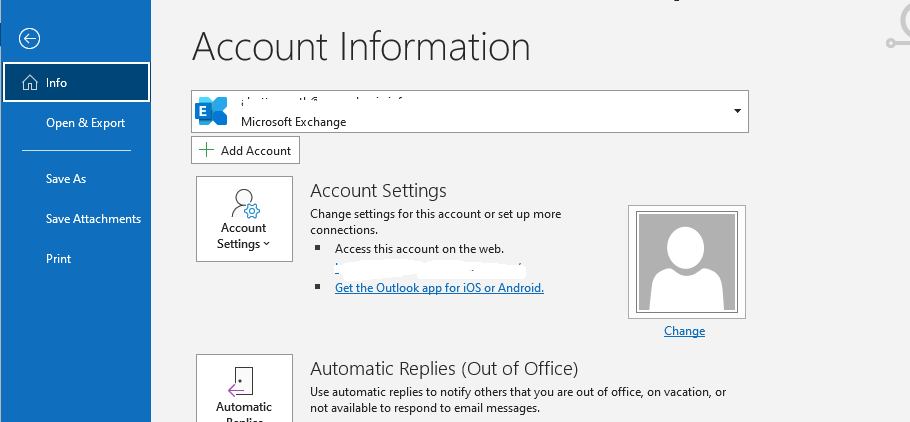Click the home icon beside Info
The height and width of the screenshot is (422, 910).
(x=29, y=83)
